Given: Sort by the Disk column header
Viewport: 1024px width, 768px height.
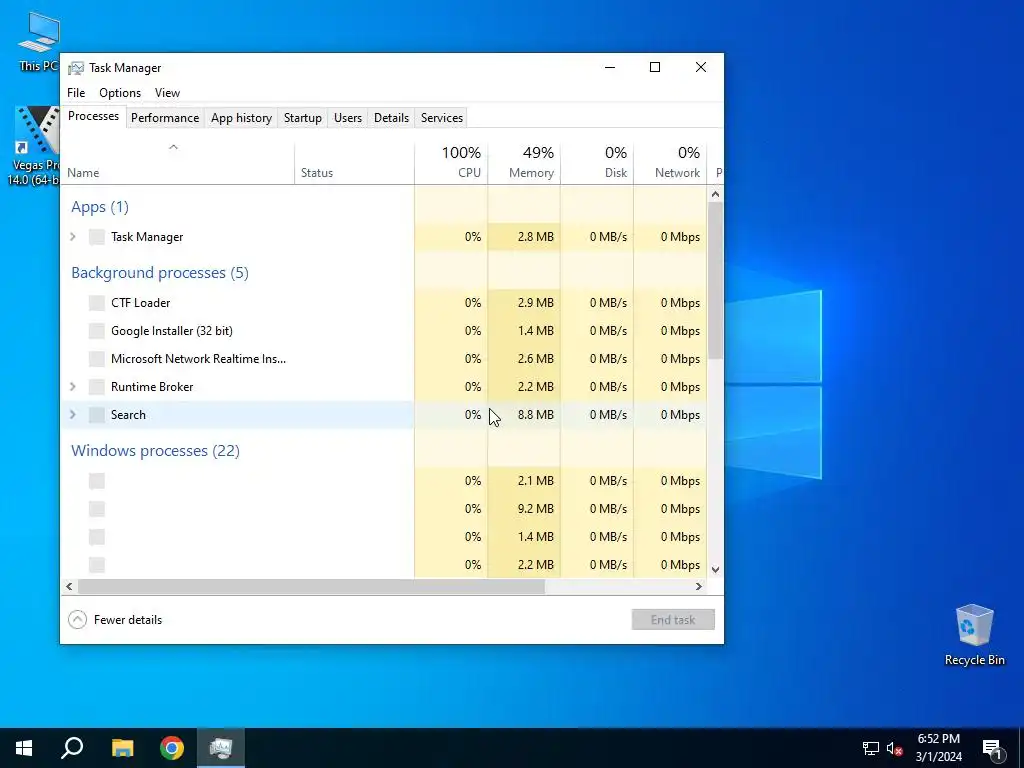Looking at the screenshot, I should (597, 163).
